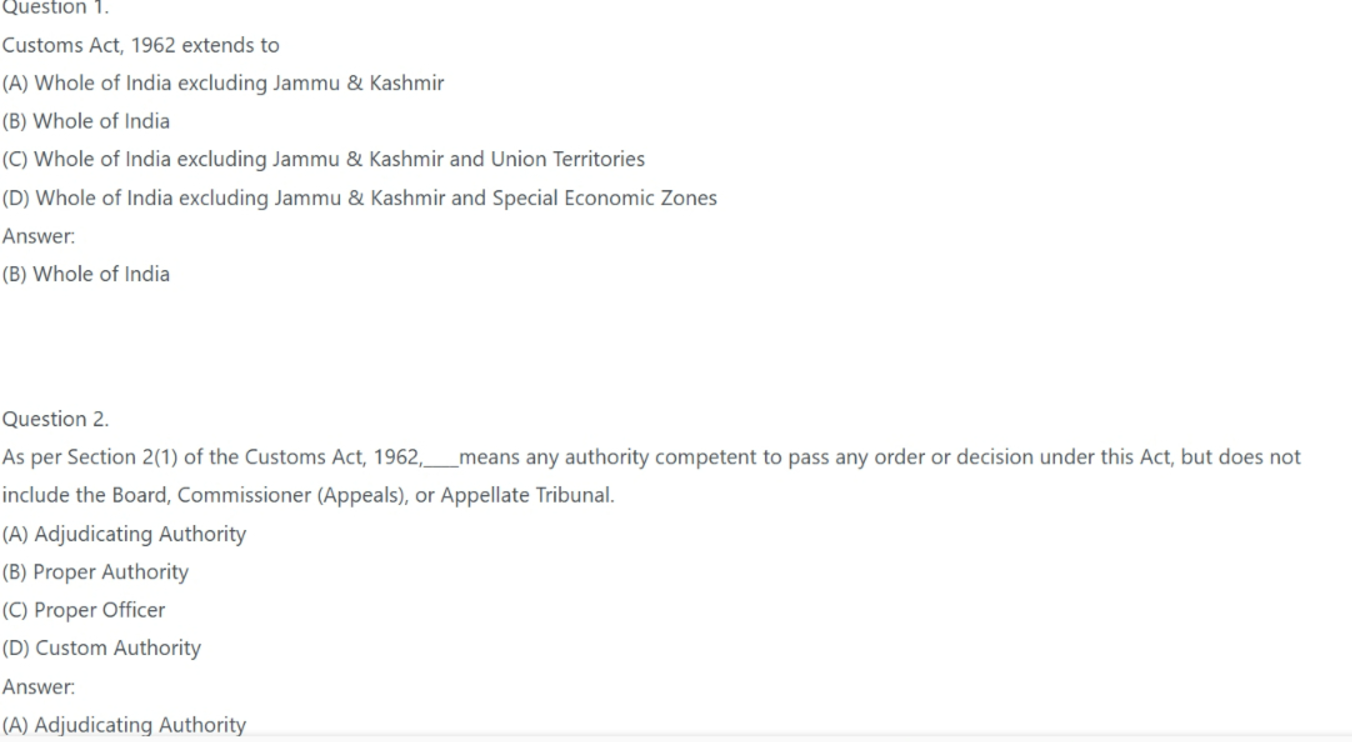Click the Question 1 answer Whole of India
The height and width of the screenshot is (742, 1352).
[86, 274]
